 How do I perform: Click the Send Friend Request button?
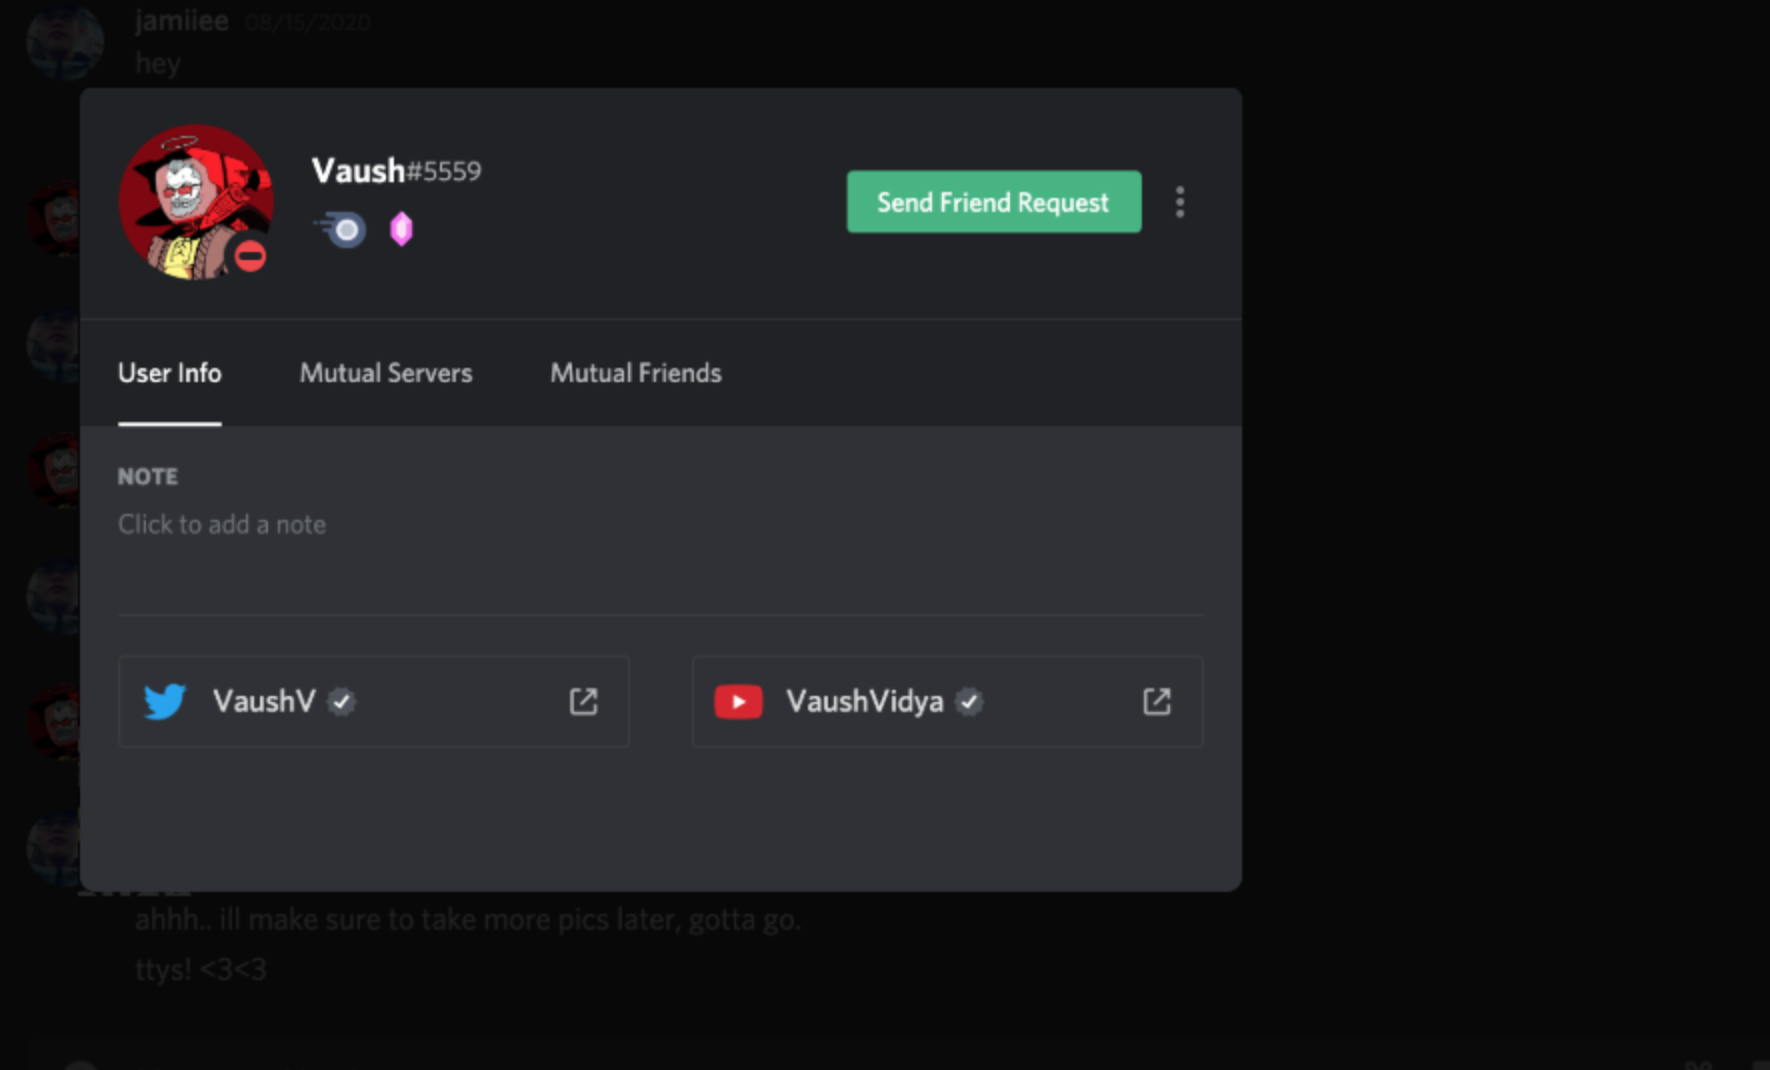[x=994, y=202]
